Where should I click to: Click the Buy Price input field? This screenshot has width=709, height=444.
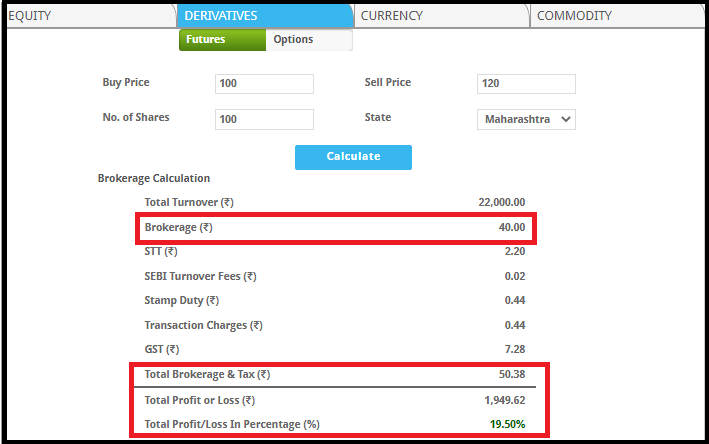tap(264, 84)
